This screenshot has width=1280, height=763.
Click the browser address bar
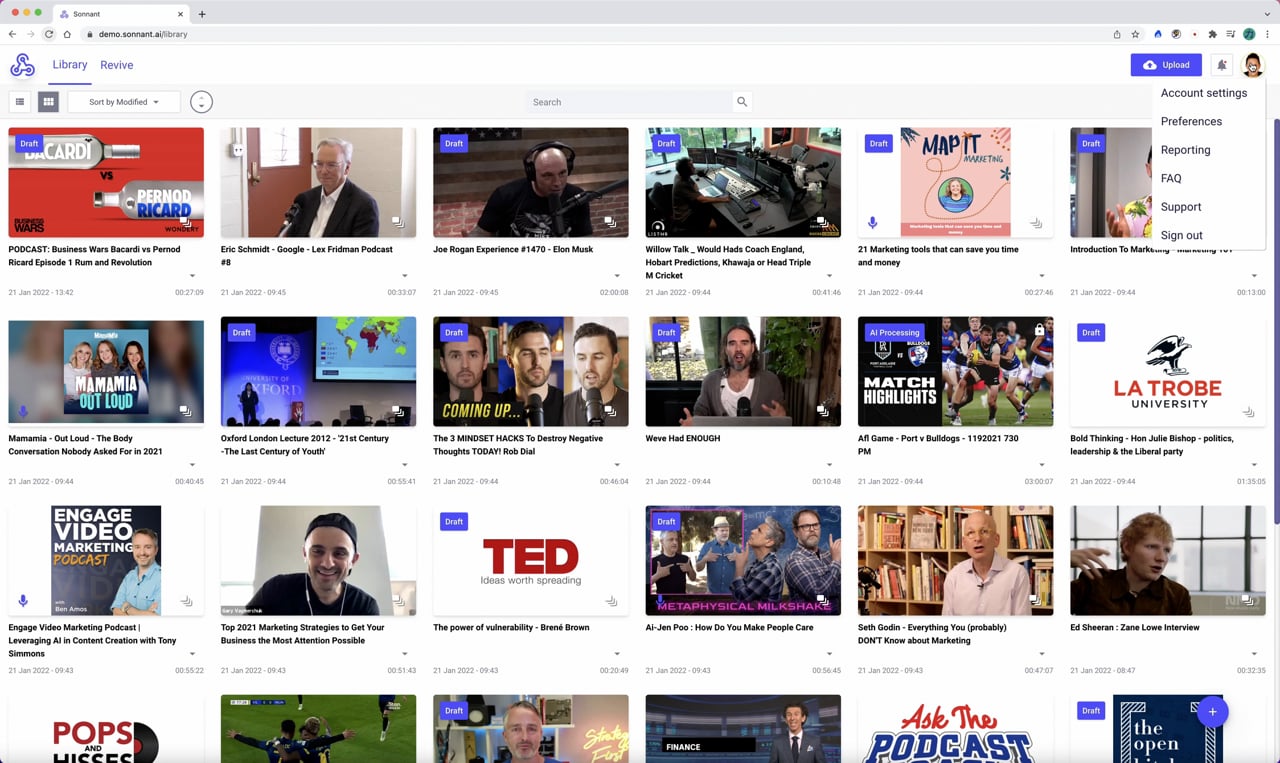click(x=595, y=34)
